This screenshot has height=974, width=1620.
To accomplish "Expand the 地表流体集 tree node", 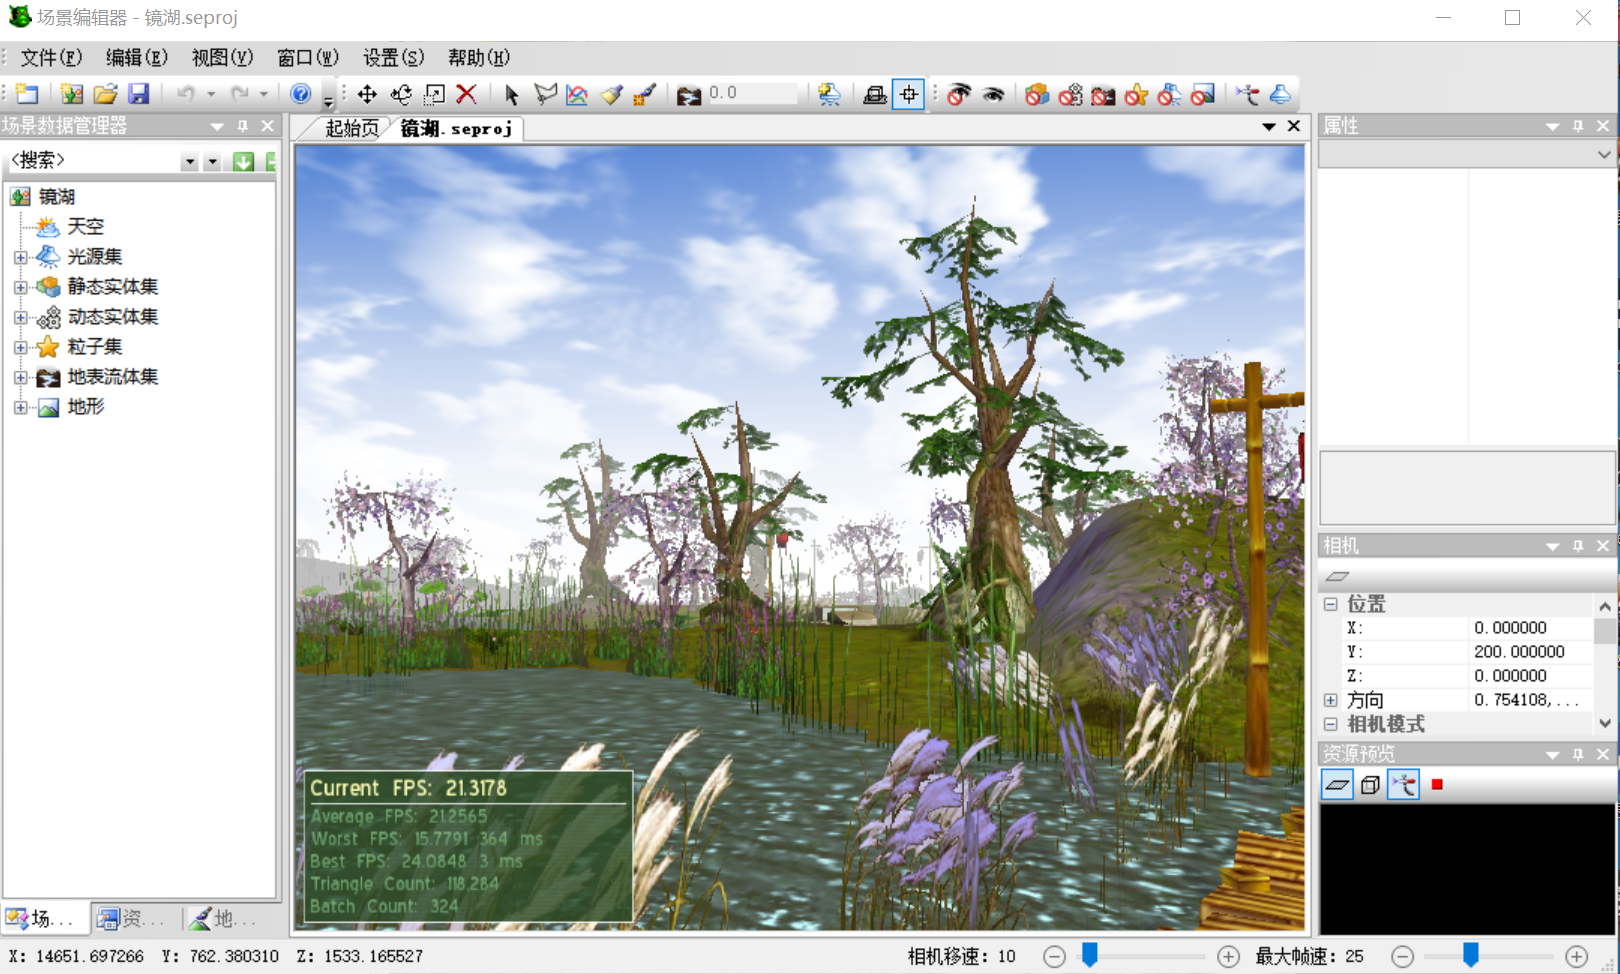I will tap(20, 377).
